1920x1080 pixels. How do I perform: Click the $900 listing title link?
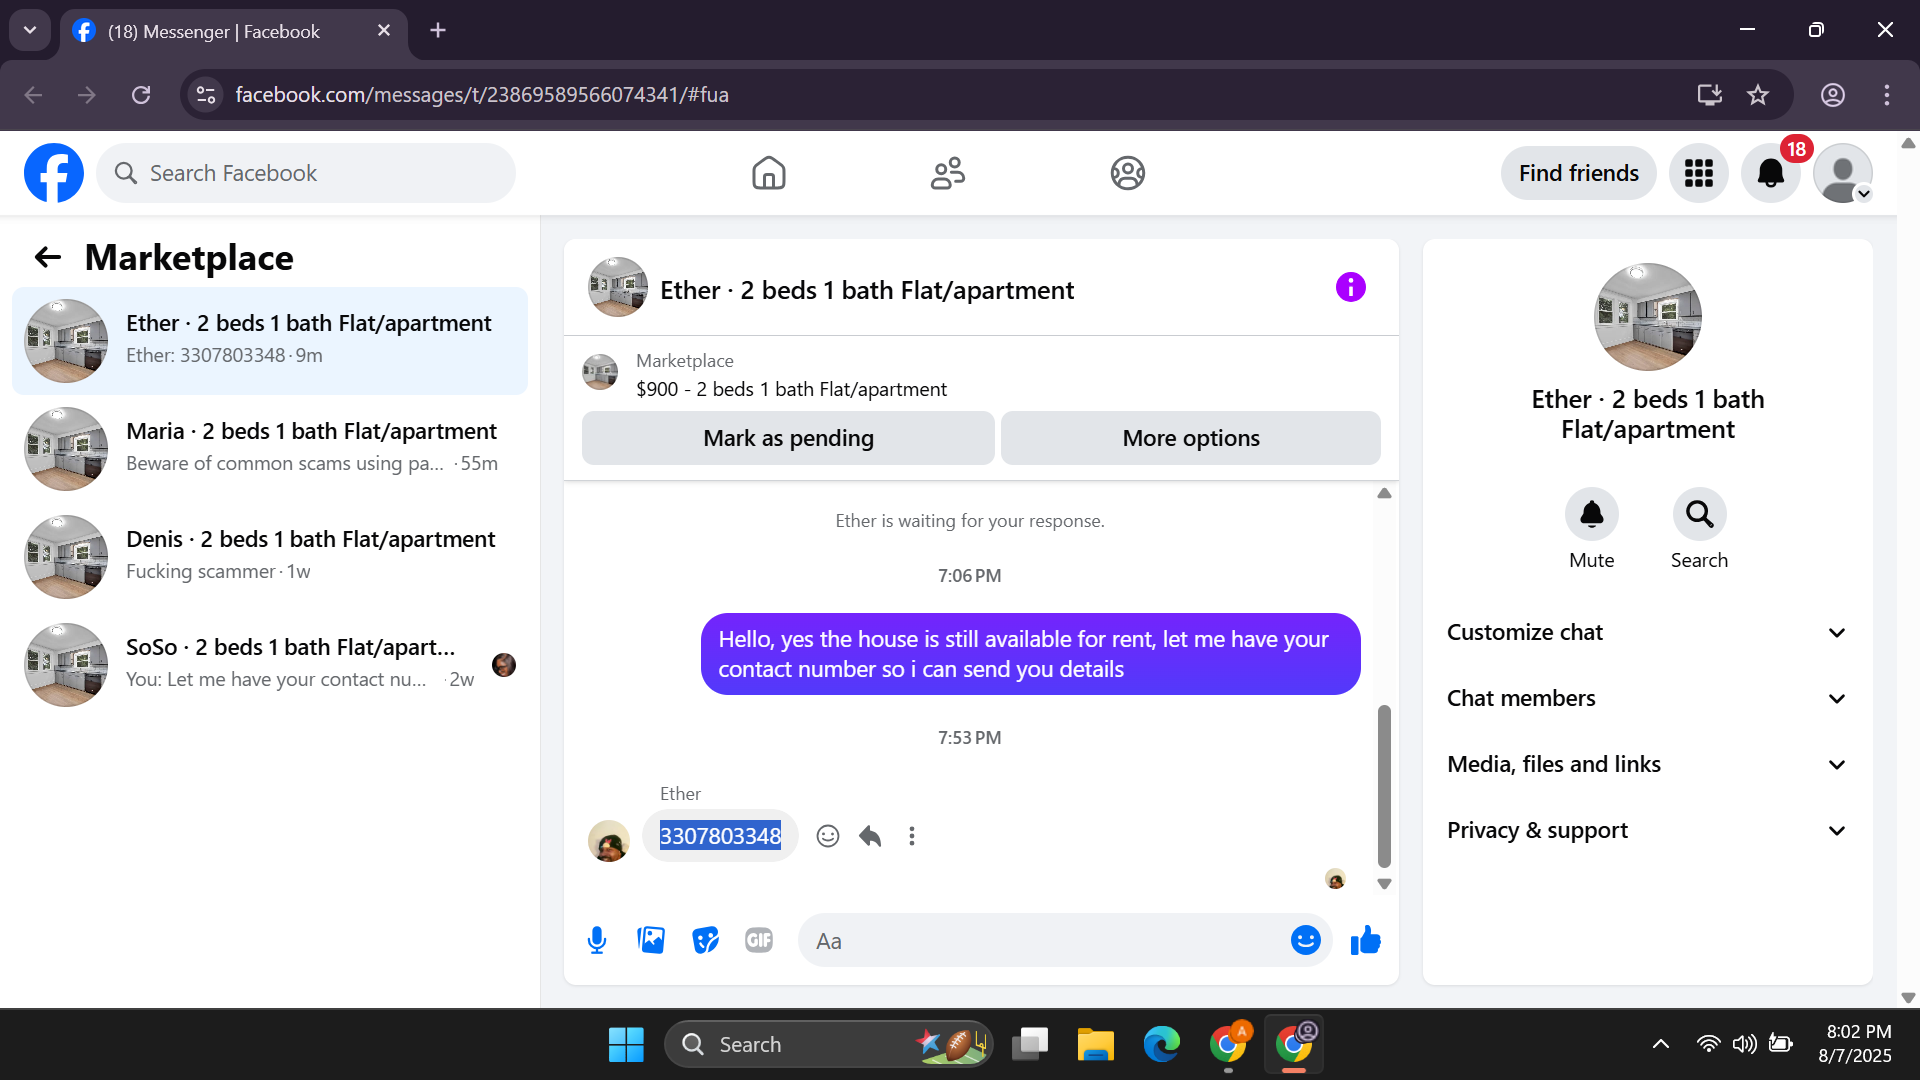click(791, 389)
